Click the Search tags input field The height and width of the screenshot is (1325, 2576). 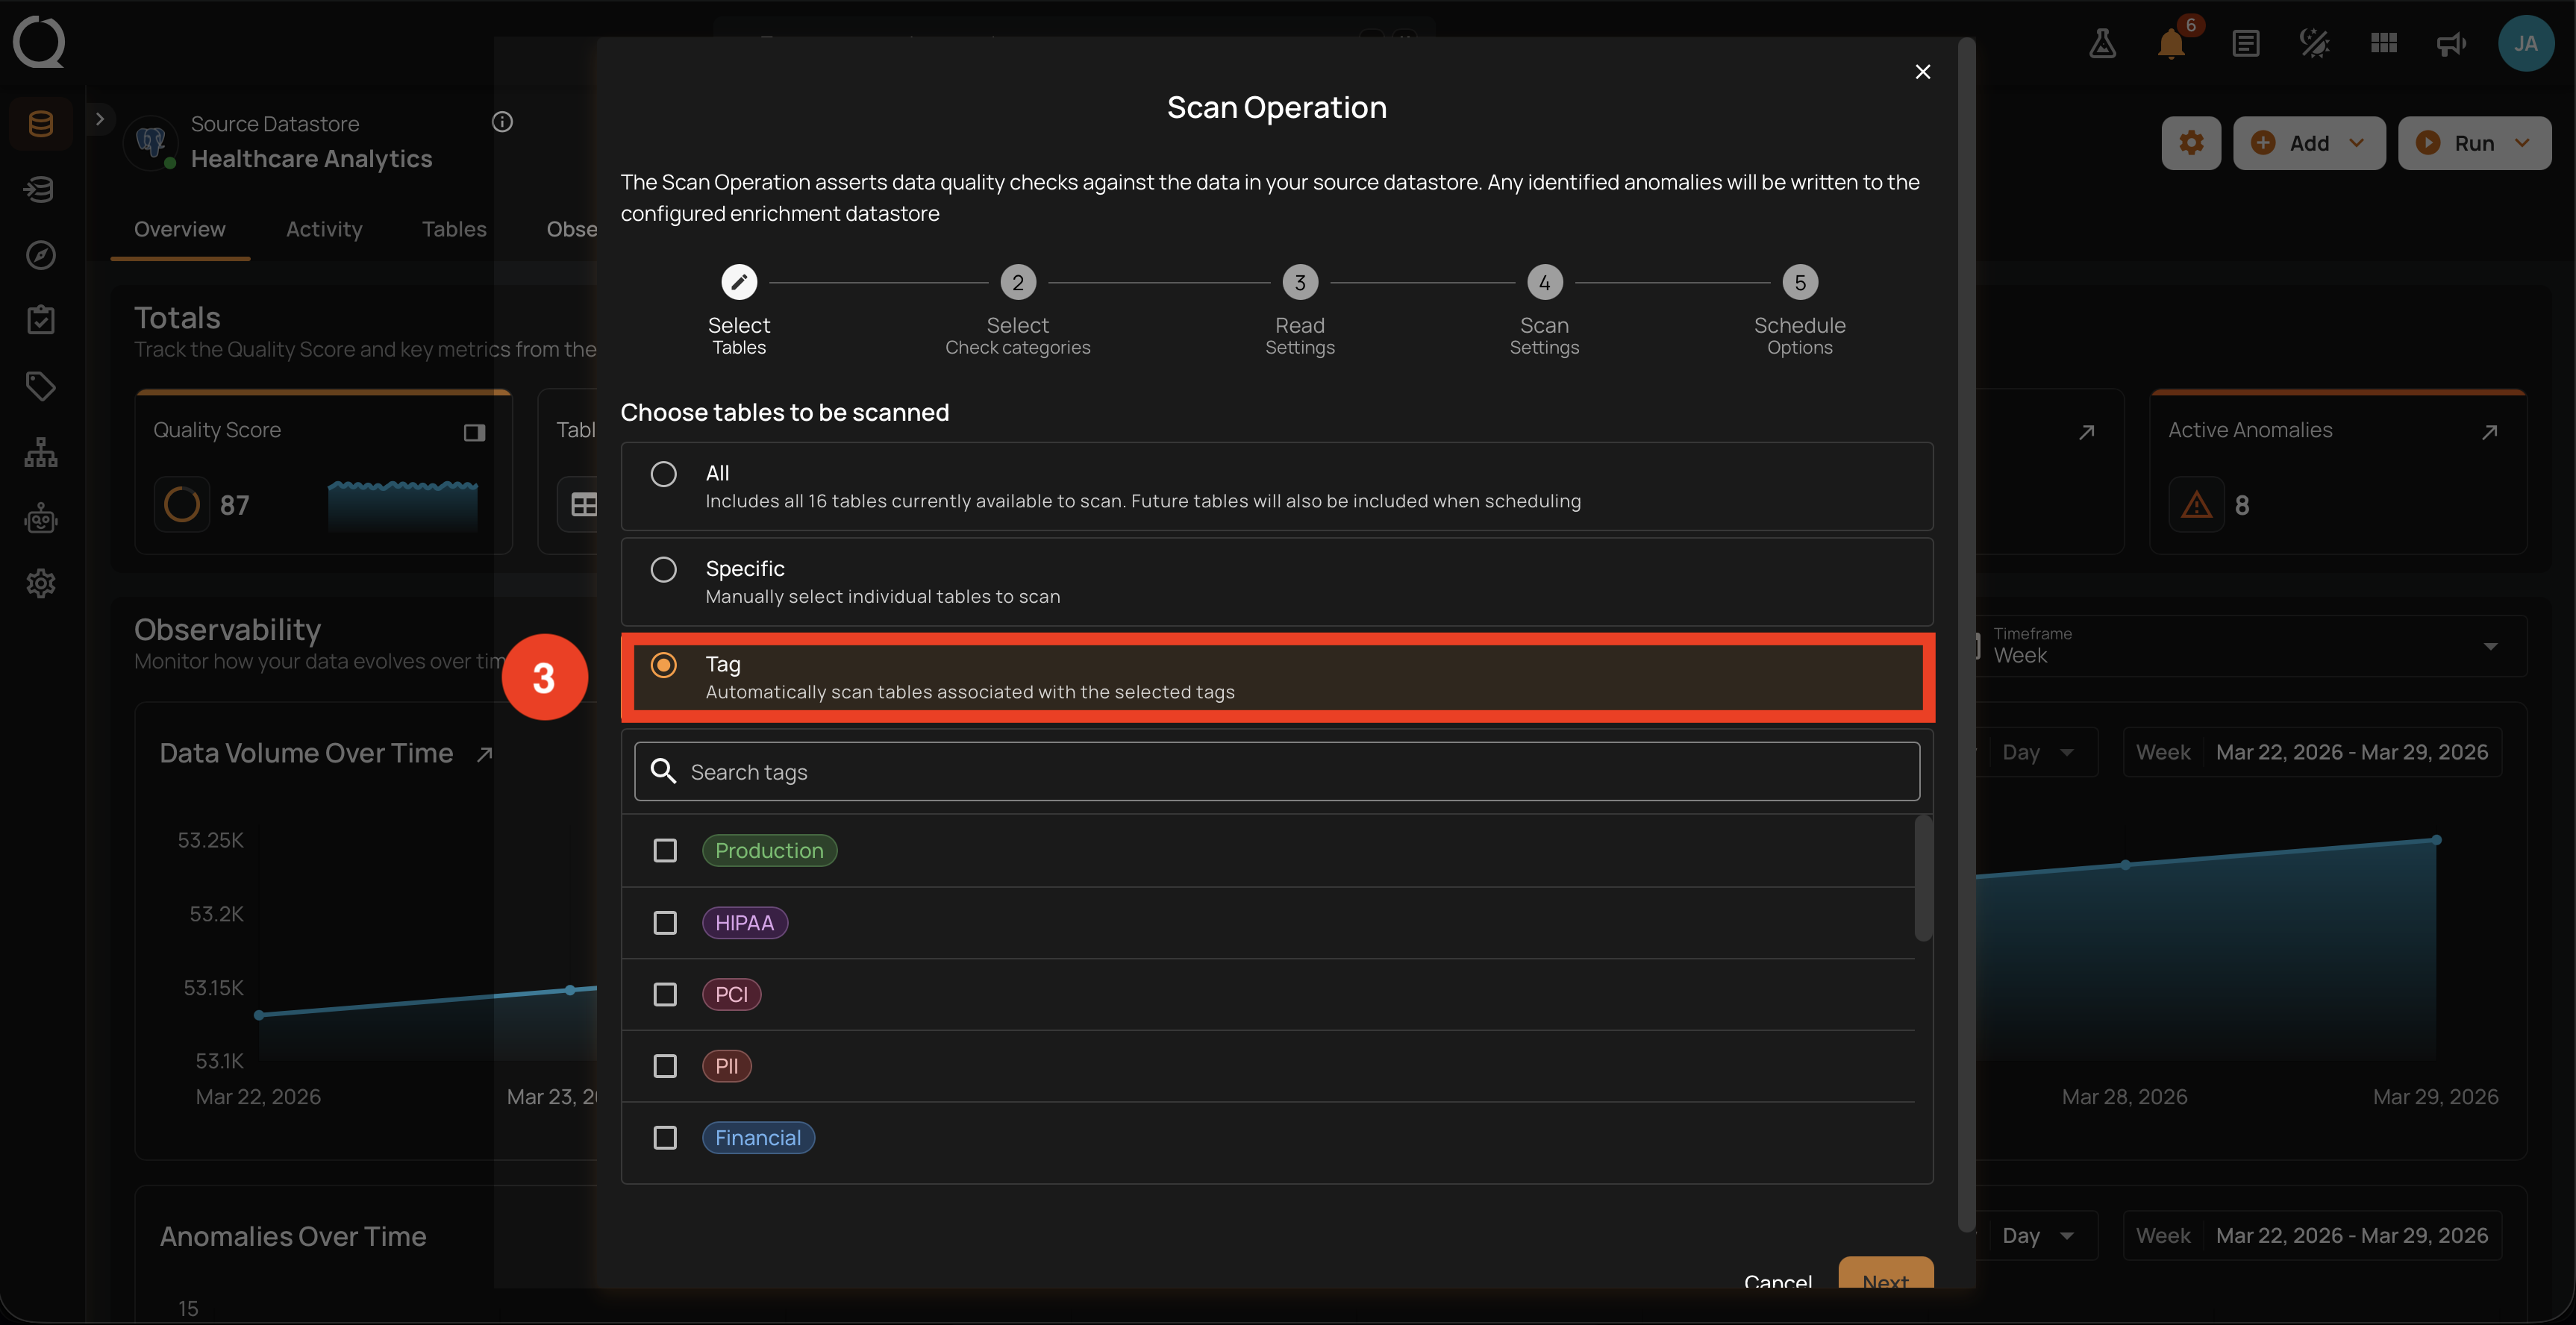(x=1276, y=771)
